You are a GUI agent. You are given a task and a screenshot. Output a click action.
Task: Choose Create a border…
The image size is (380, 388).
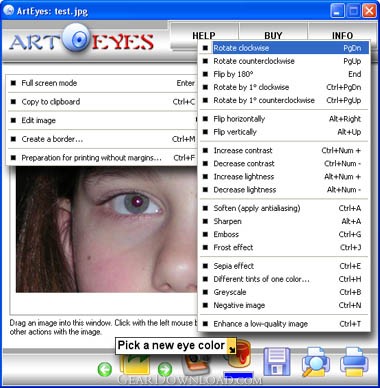coord(102,139)
